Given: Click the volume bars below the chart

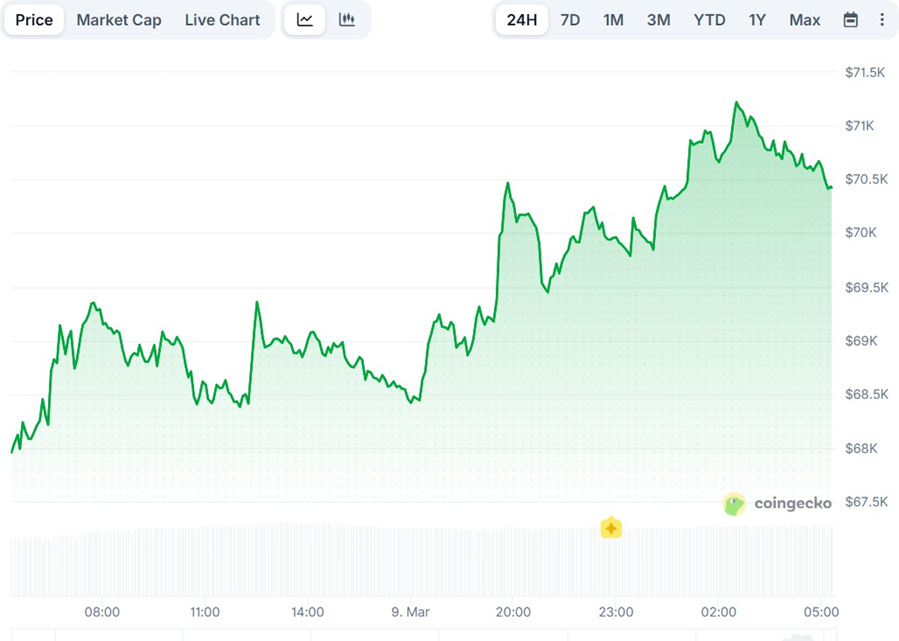Looking at the screenshot, I should pos(400,560).
